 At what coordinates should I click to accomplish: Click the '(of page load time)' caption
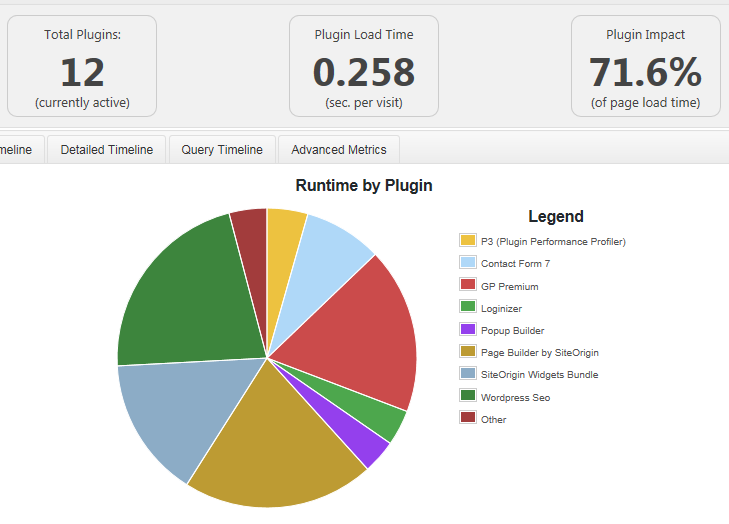coord(645,103)
